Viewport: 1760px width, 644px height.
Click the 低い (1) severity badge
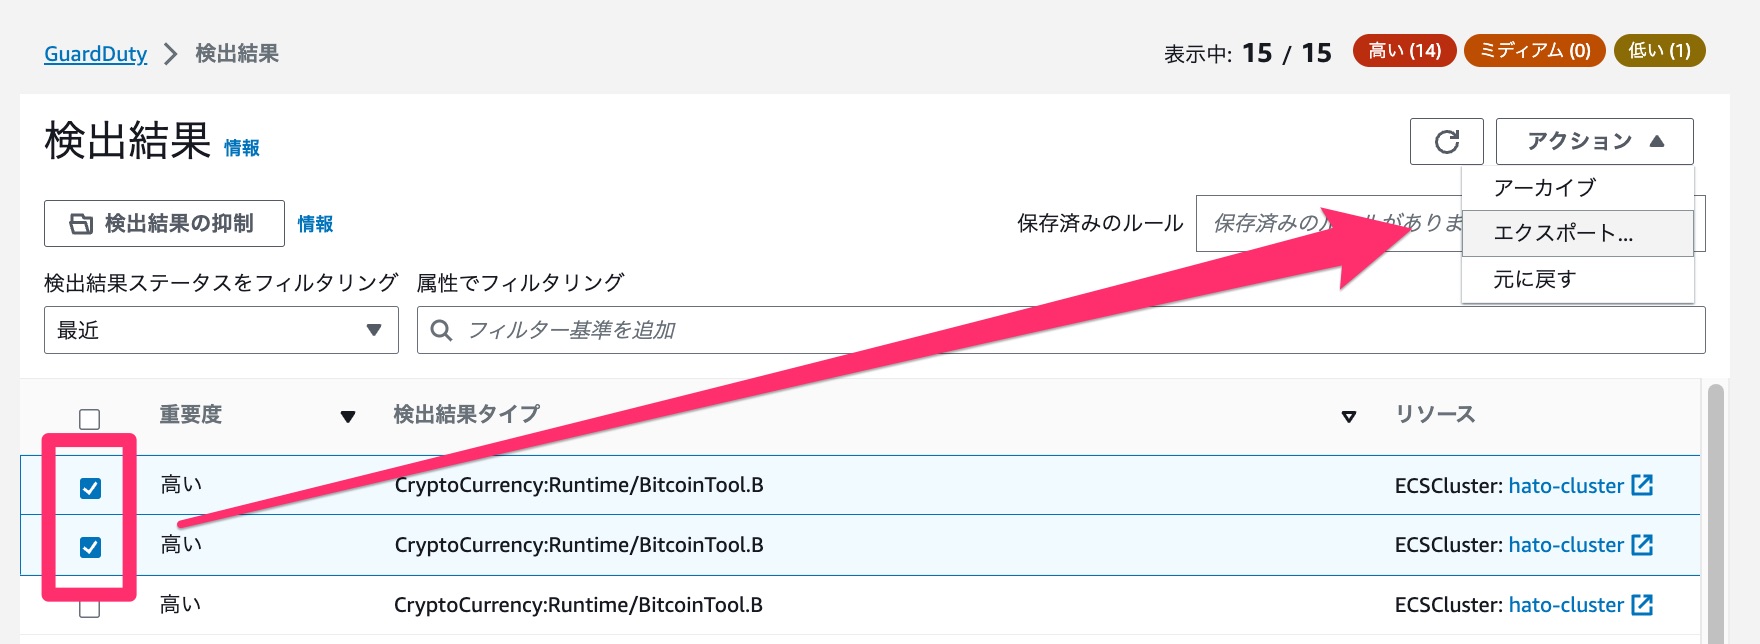[1659, 51]
